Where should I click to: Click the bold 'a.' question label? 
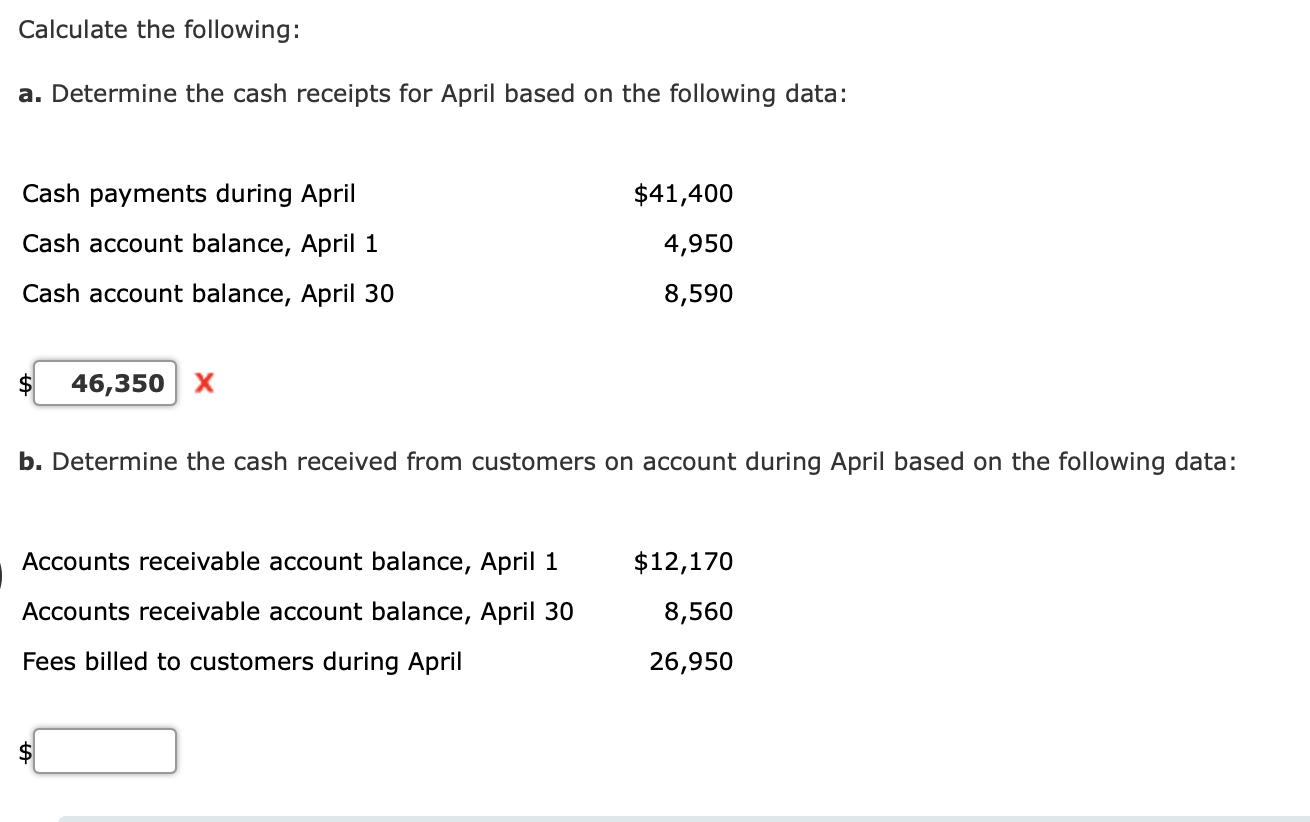(31, 94)
